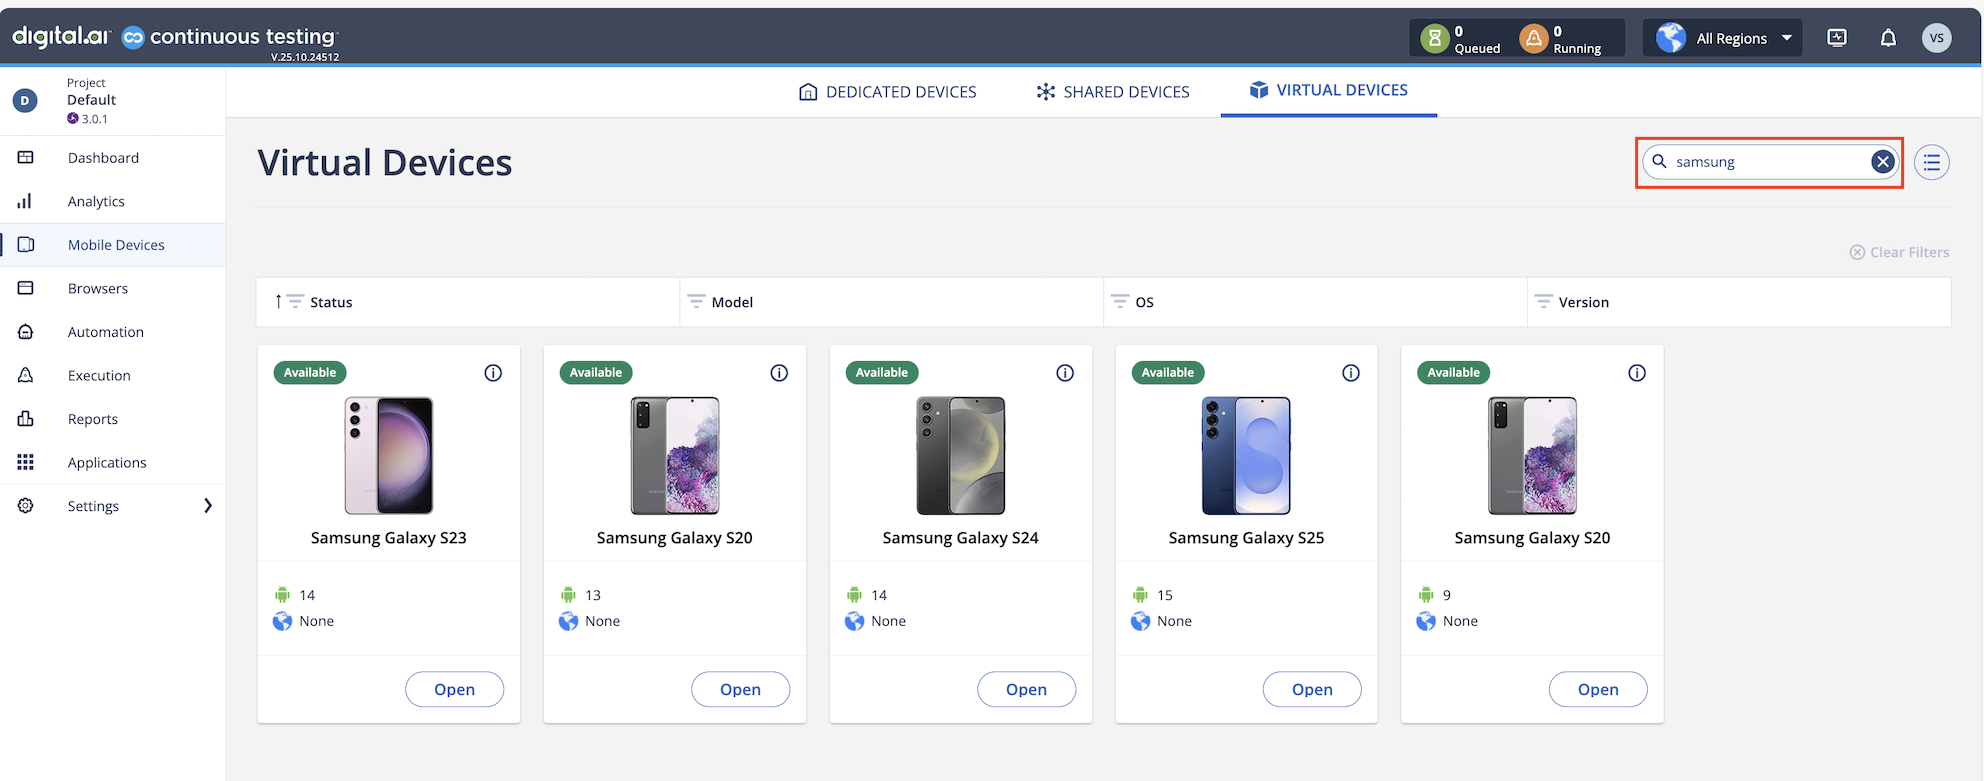Open Analytics from the sidebar
The image size is (1984, 781).
coord(96,201)
